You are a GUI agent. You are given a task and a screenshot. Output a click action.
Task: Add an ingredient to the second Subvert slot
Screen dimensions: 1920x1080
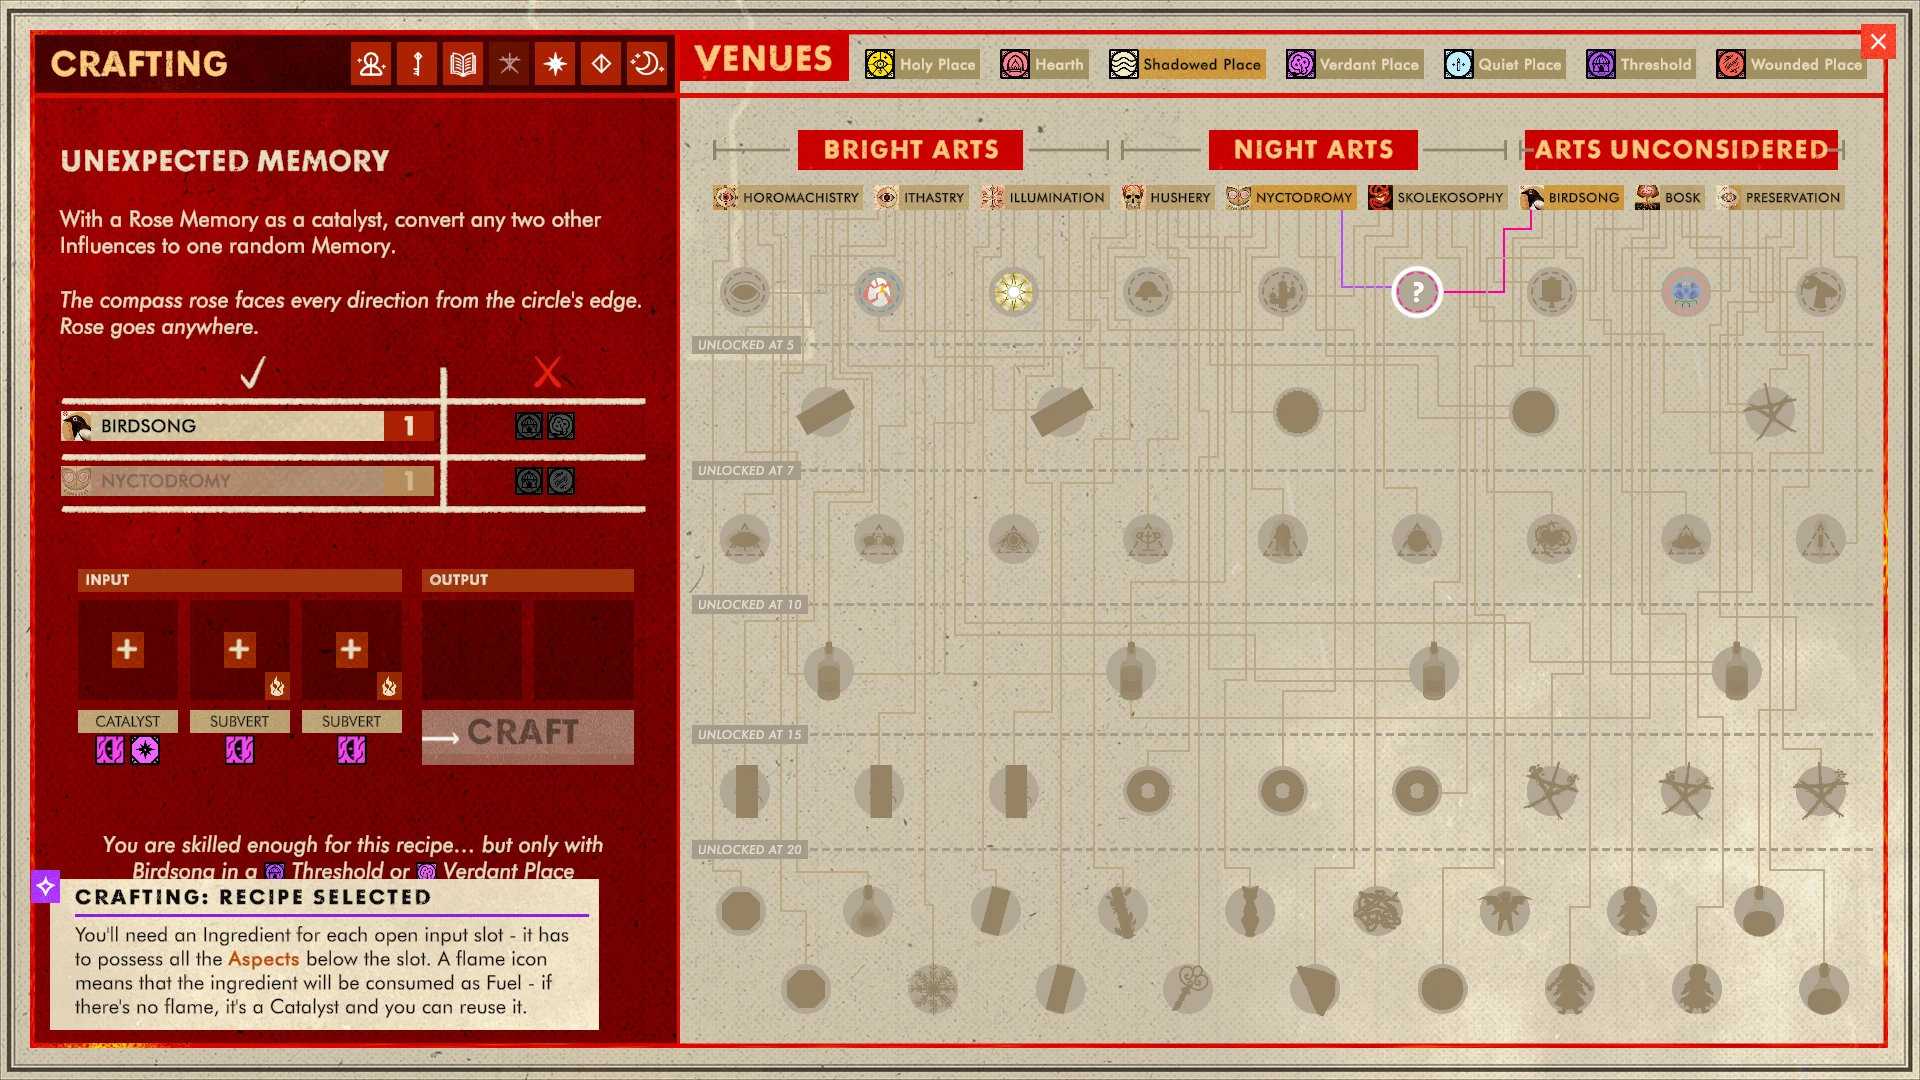pyautogui.click(x=351, y=649)
